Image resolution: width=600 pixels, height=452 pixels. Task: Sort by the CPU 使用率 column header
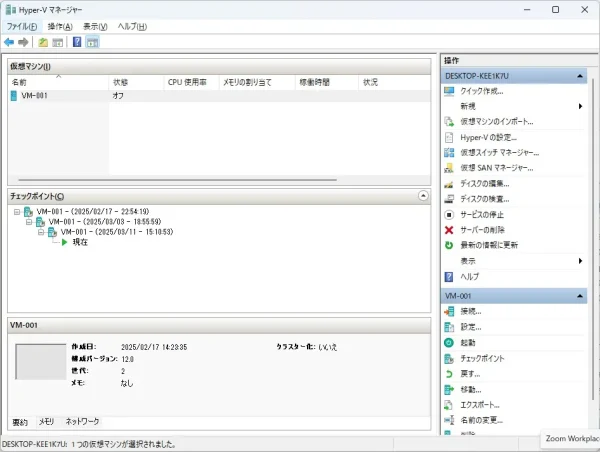(191, 82)
